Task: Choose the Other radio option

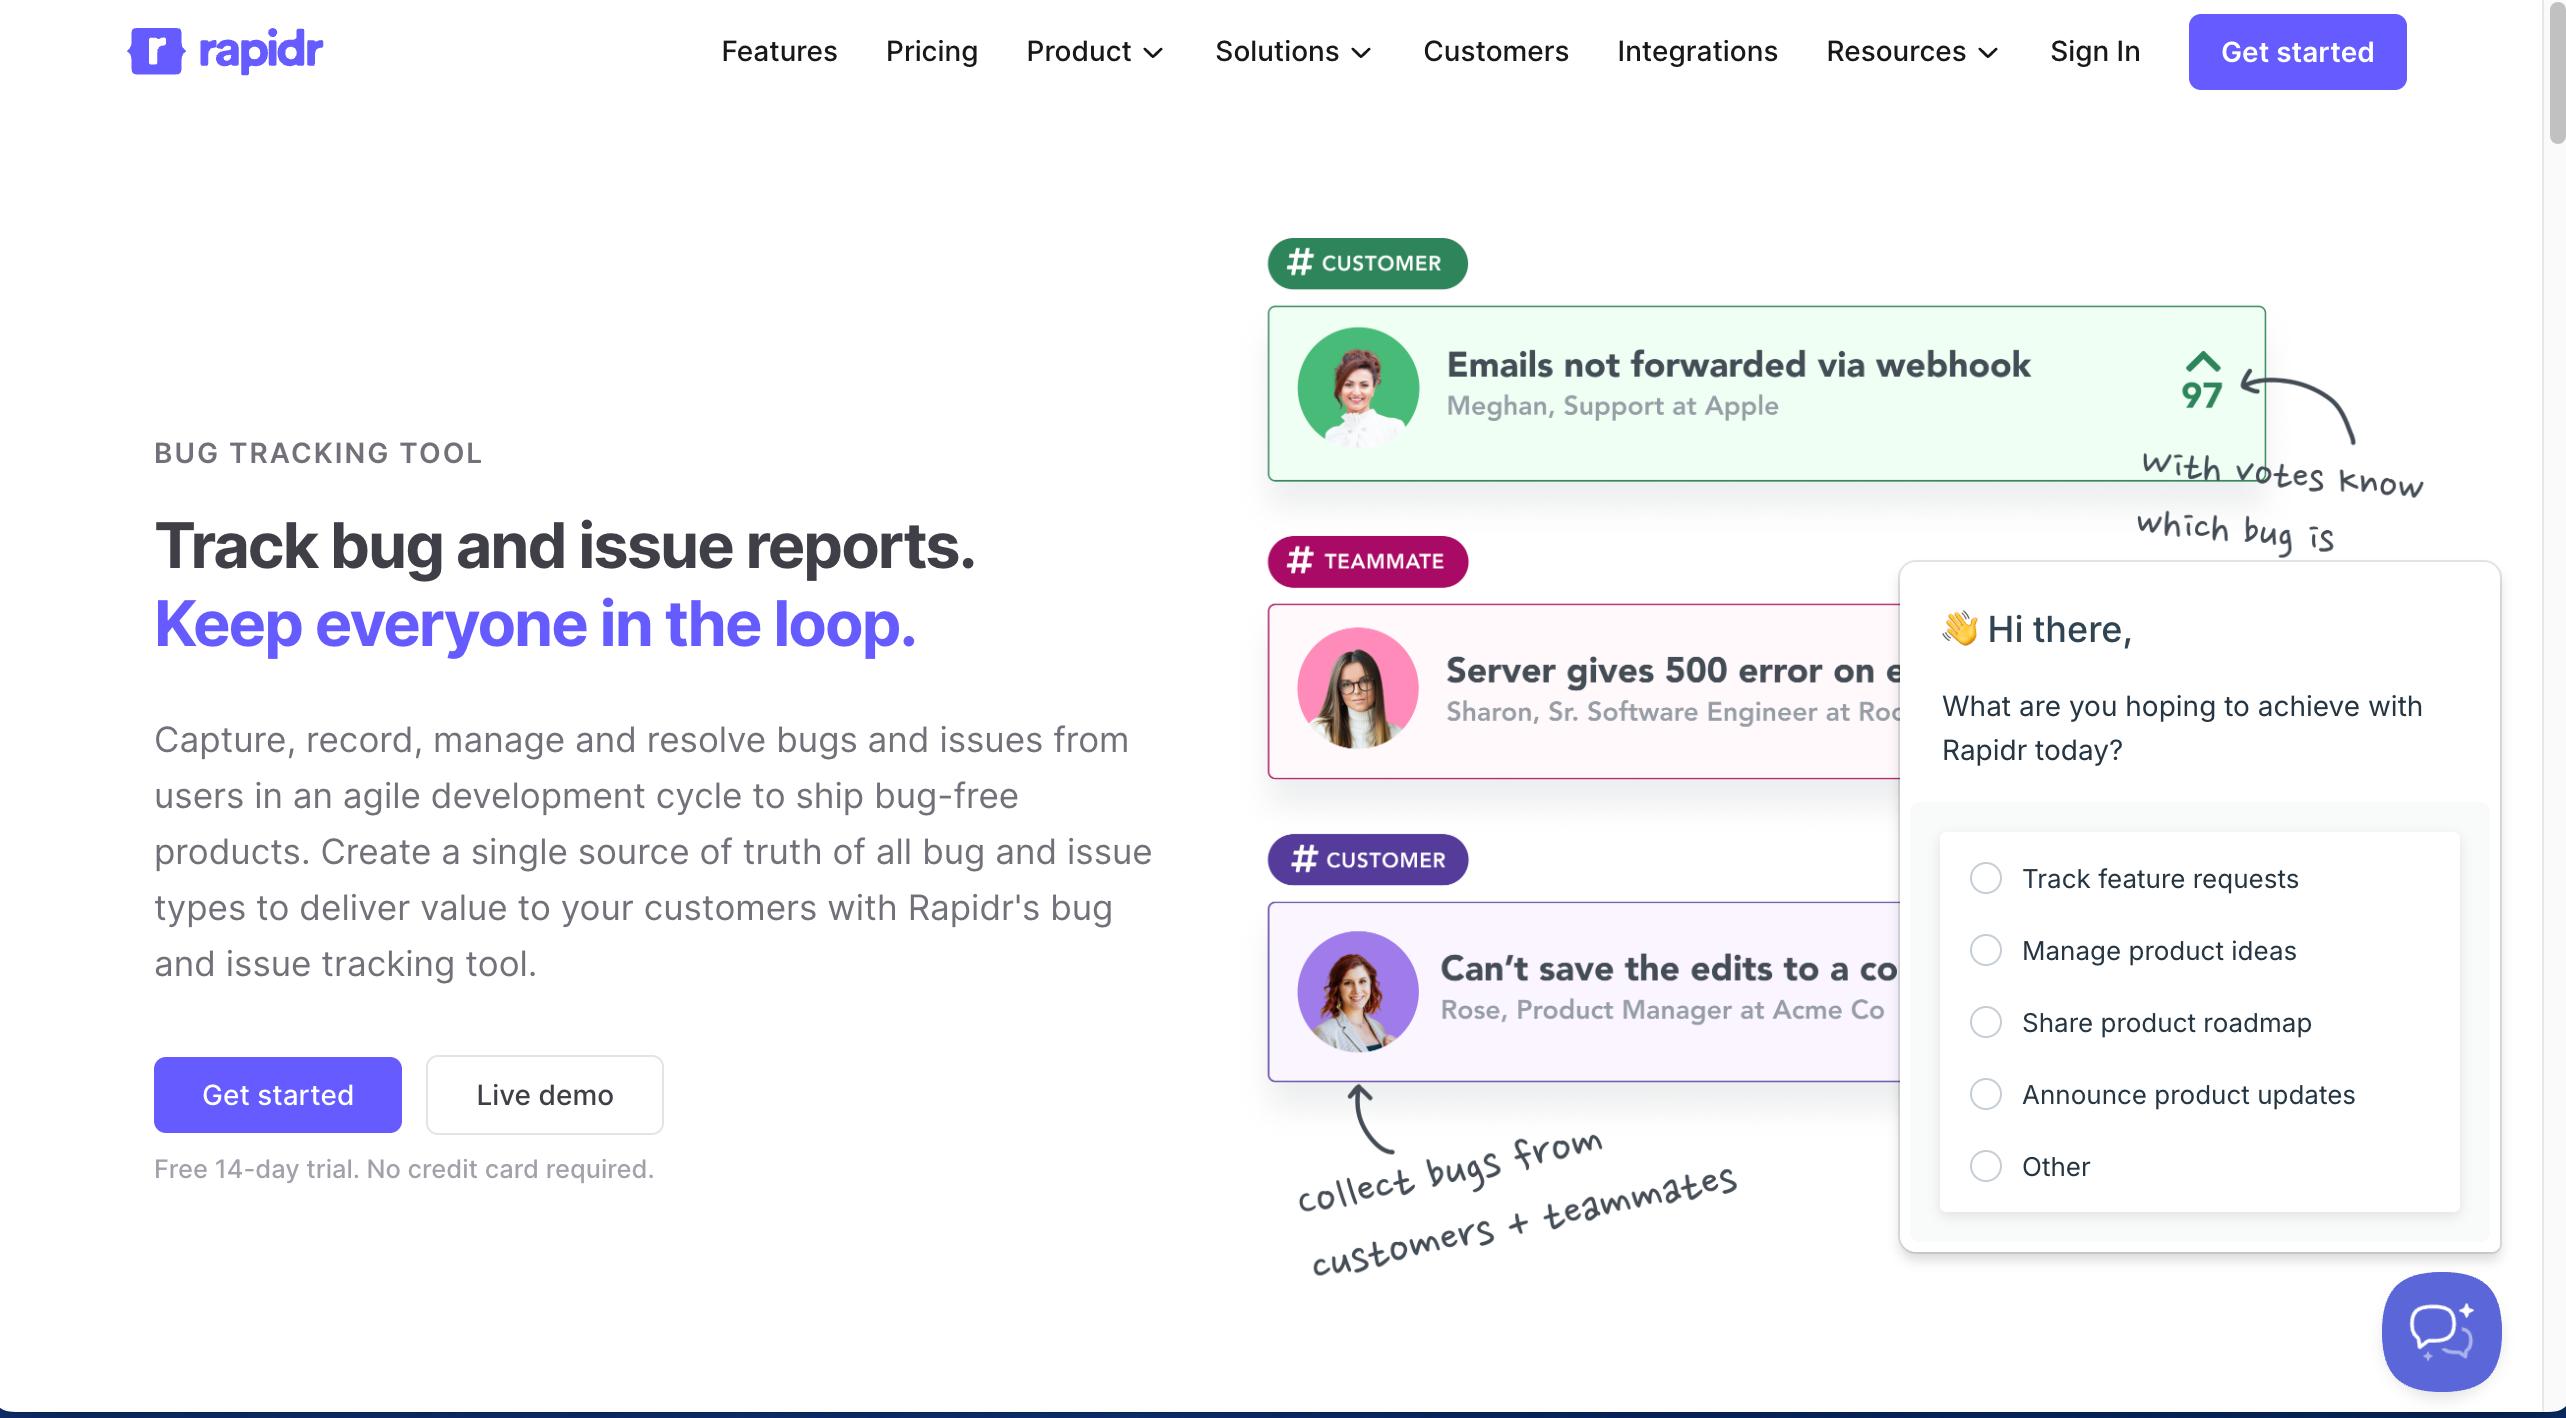Action: 1985,1167
